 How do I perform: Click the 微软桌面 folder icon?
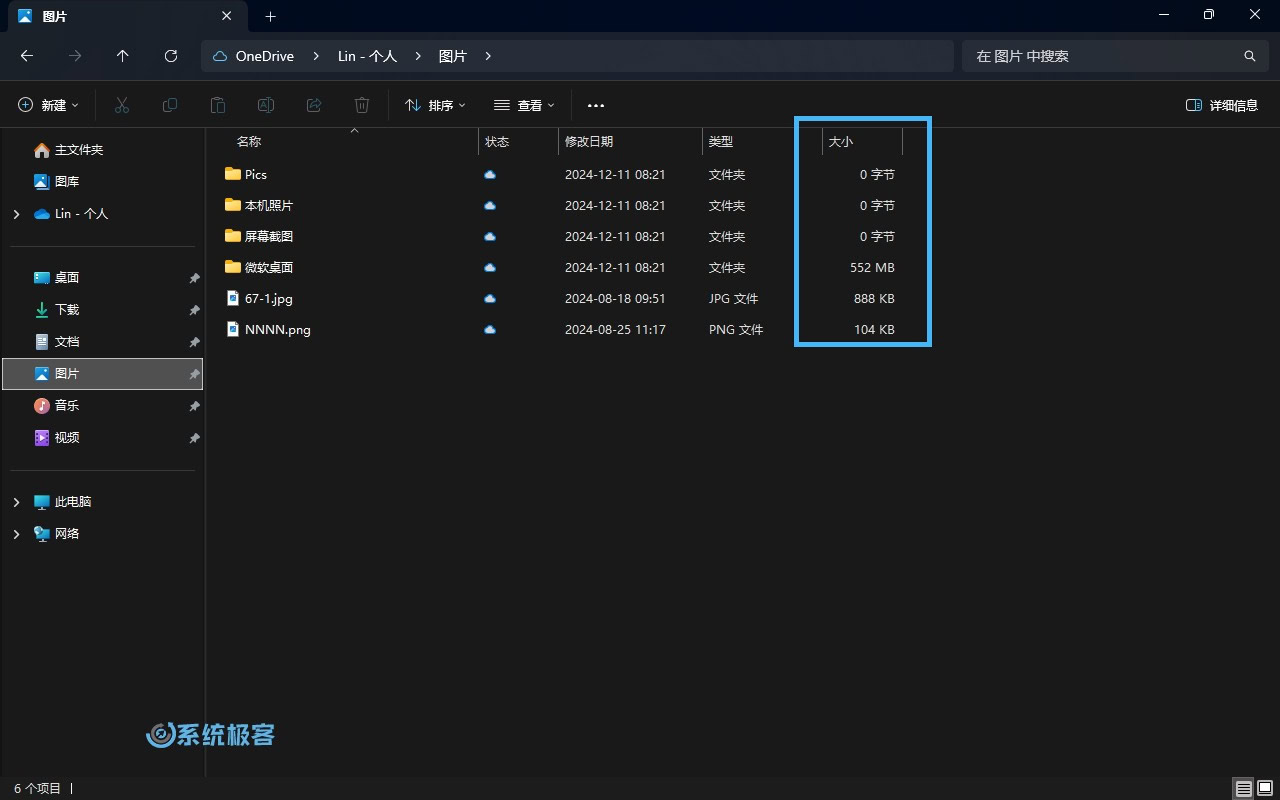point(233,267)
